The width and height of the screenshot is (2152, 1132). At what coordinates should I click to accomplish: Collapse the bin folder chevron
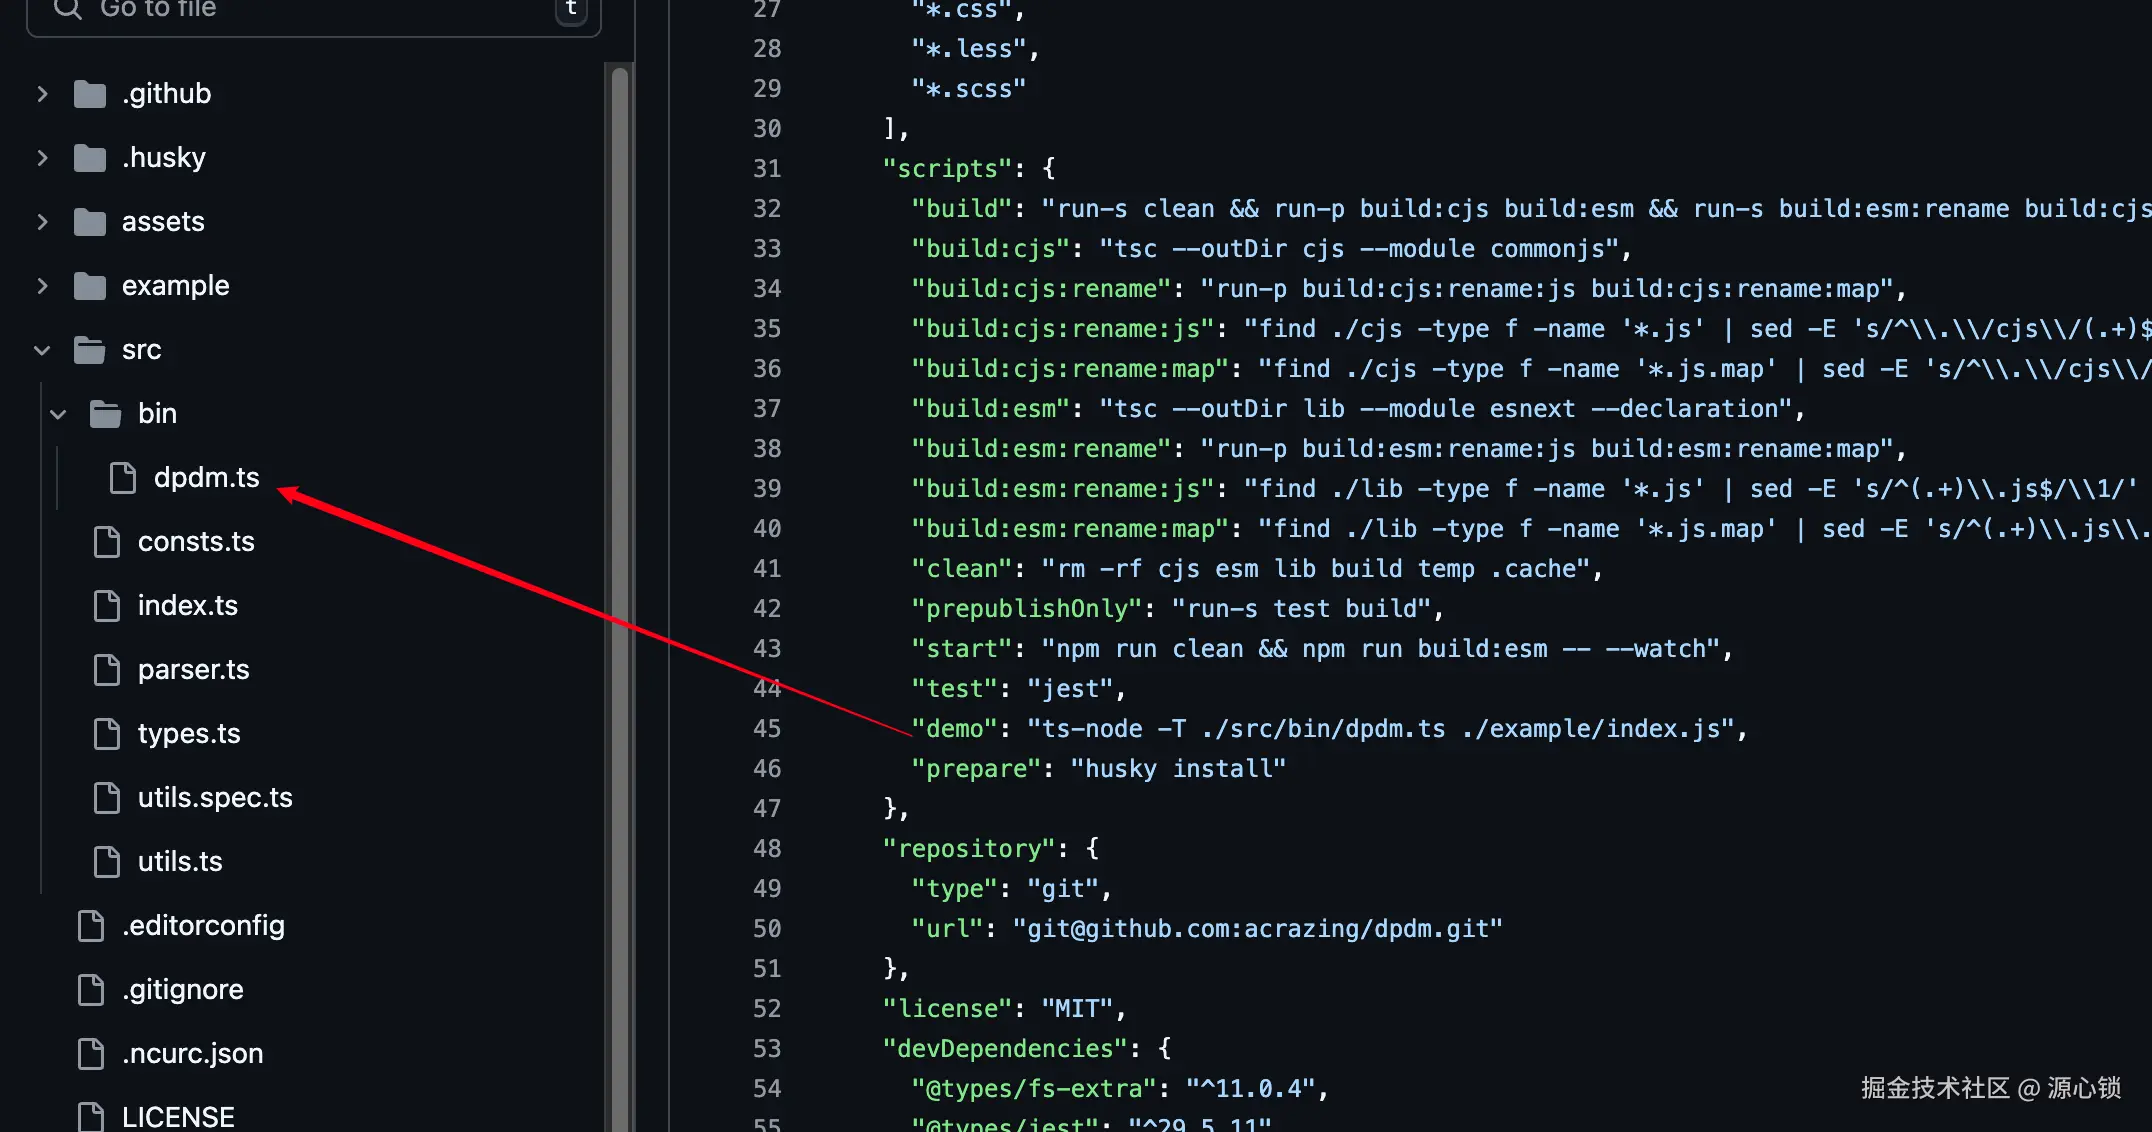click(x=58, y=414)
